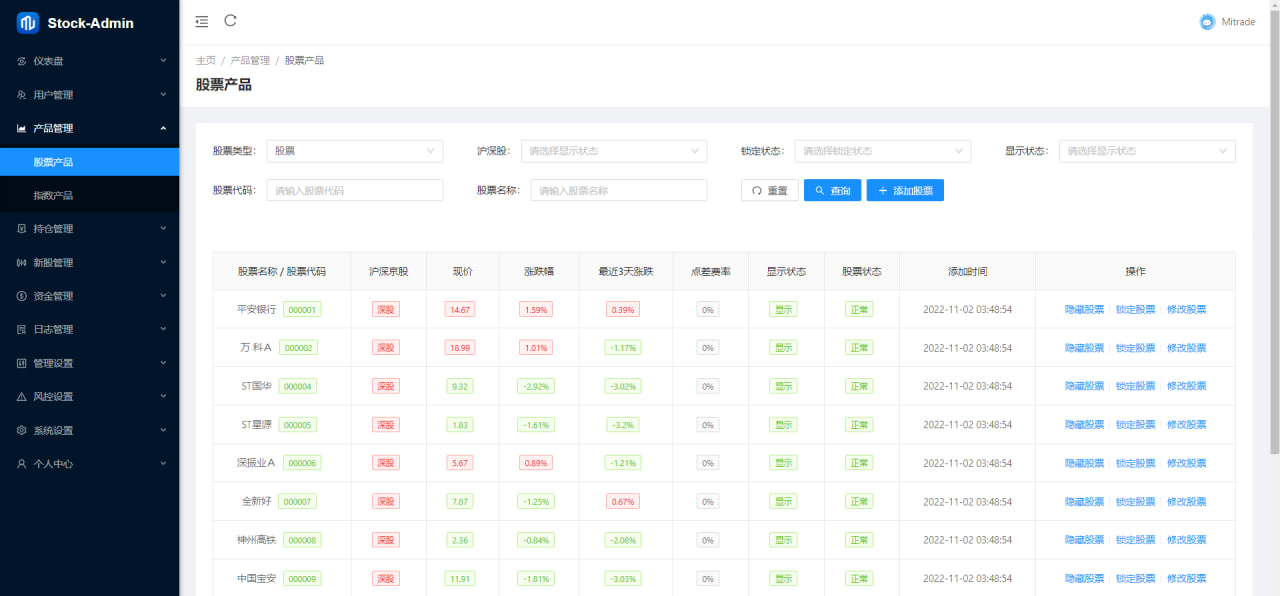Click the 股票代码 input field
This screenshot has height=596, width=1280.
354,190
